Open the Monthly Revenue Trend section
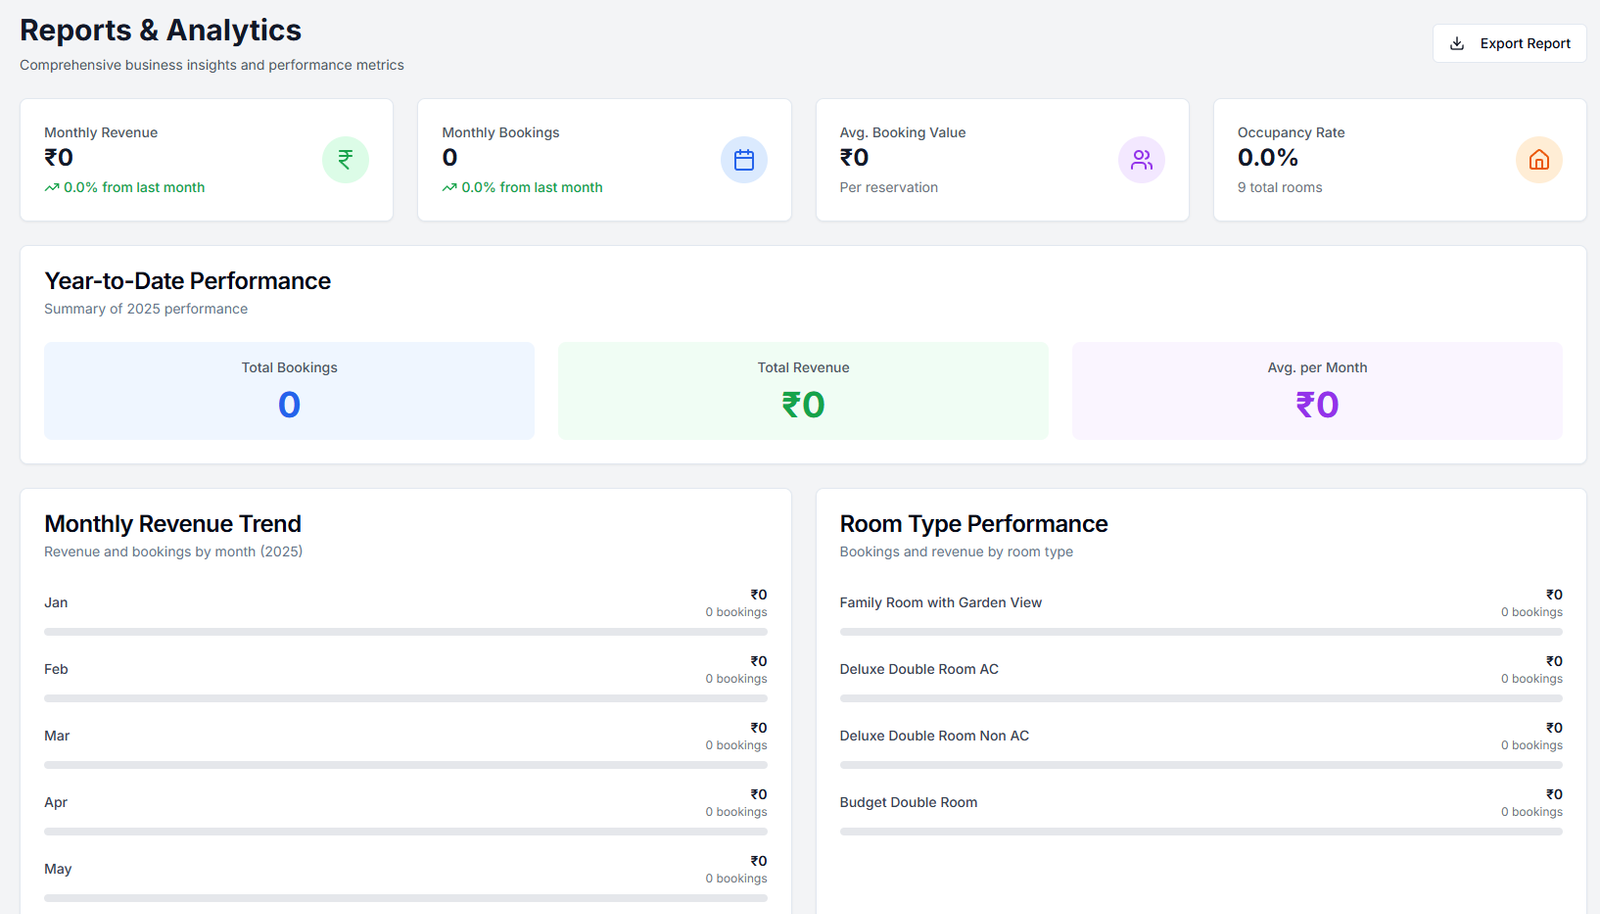Image resolution: width=1600 pixels, height=914 pixels. pos(172,523)
